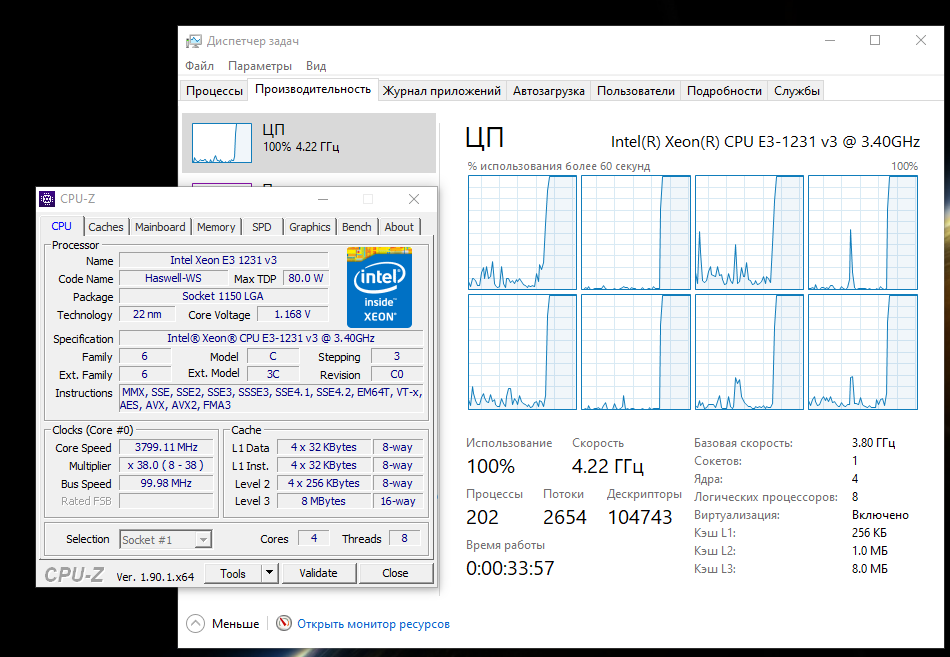Minimize the Task Manager window
The width and height of the screenshot is (950, 657).
pos(830,41)
